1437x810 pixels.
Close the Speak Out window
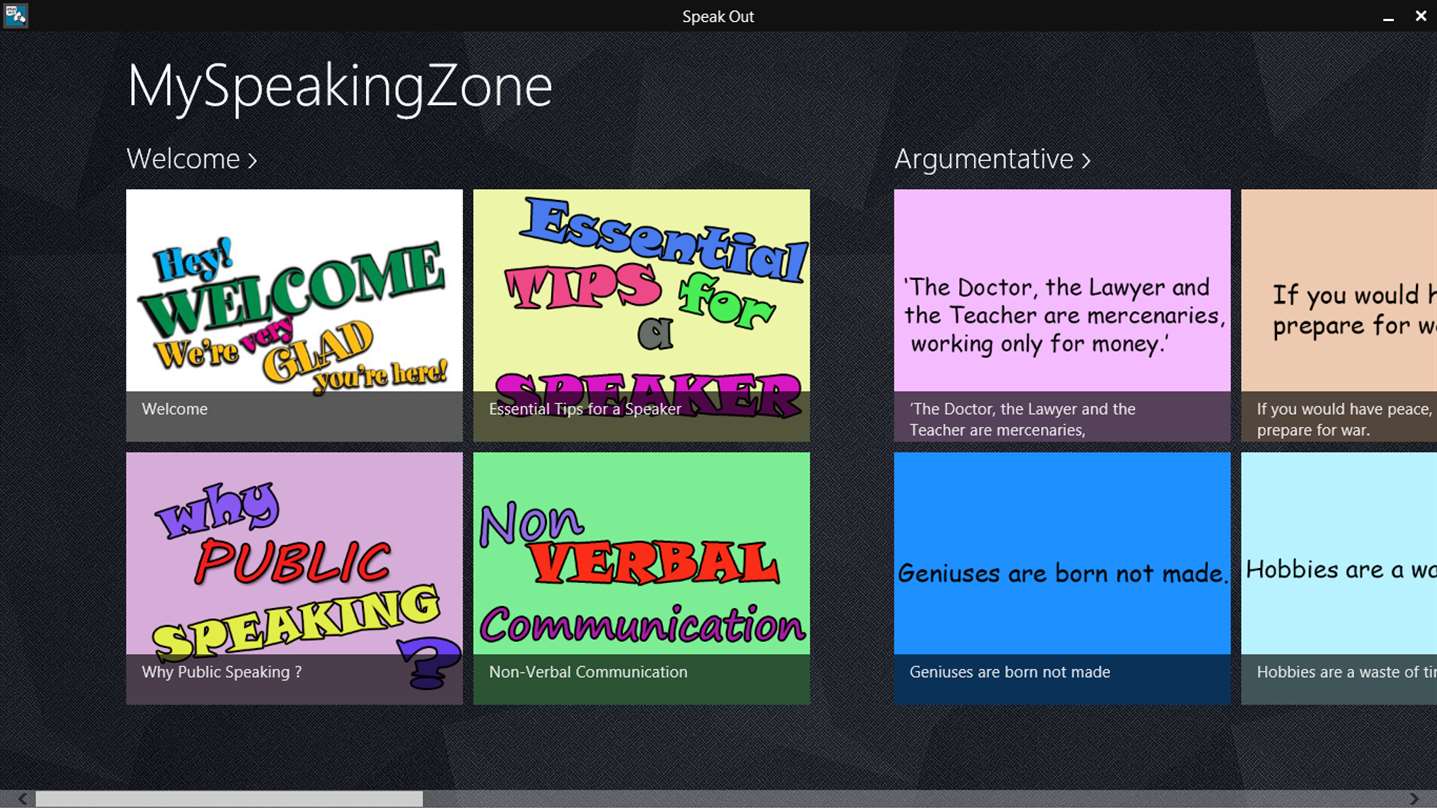(1421, 16)
